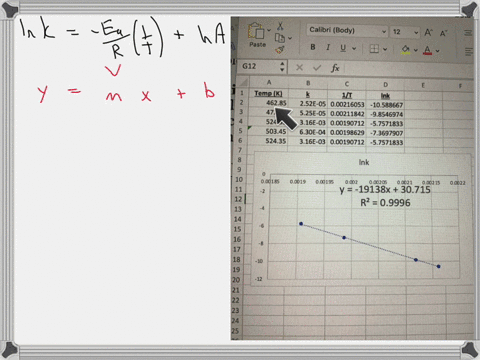Toggle Bold formatting
Screen dimensions: 480x360
[313, 47]
